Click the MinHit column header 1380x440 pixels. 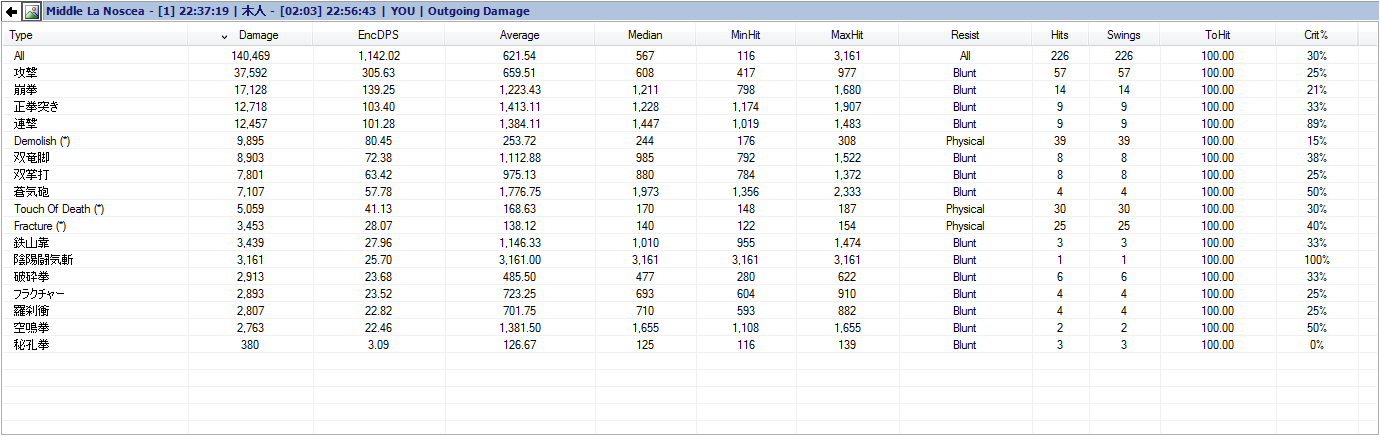click(747, 35)
